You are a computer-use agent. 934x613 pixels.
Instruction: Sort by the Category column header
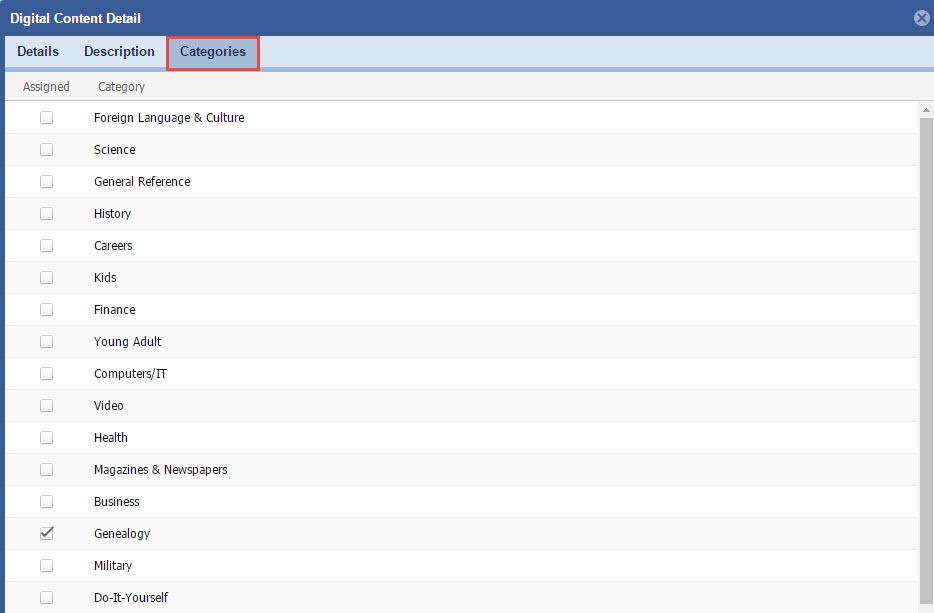(x=121, y=87)
